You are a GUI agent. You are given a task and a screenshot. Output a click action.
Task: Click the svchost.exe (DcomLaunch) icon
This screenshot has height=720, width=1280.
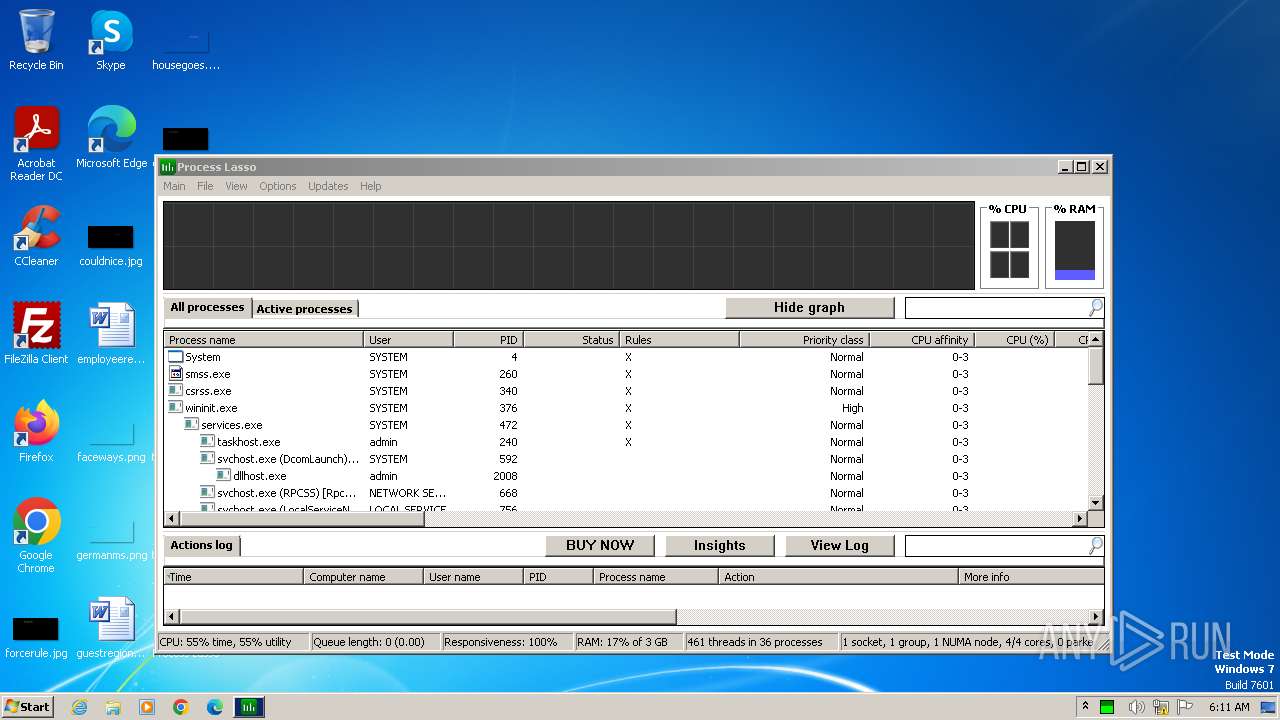208,459
